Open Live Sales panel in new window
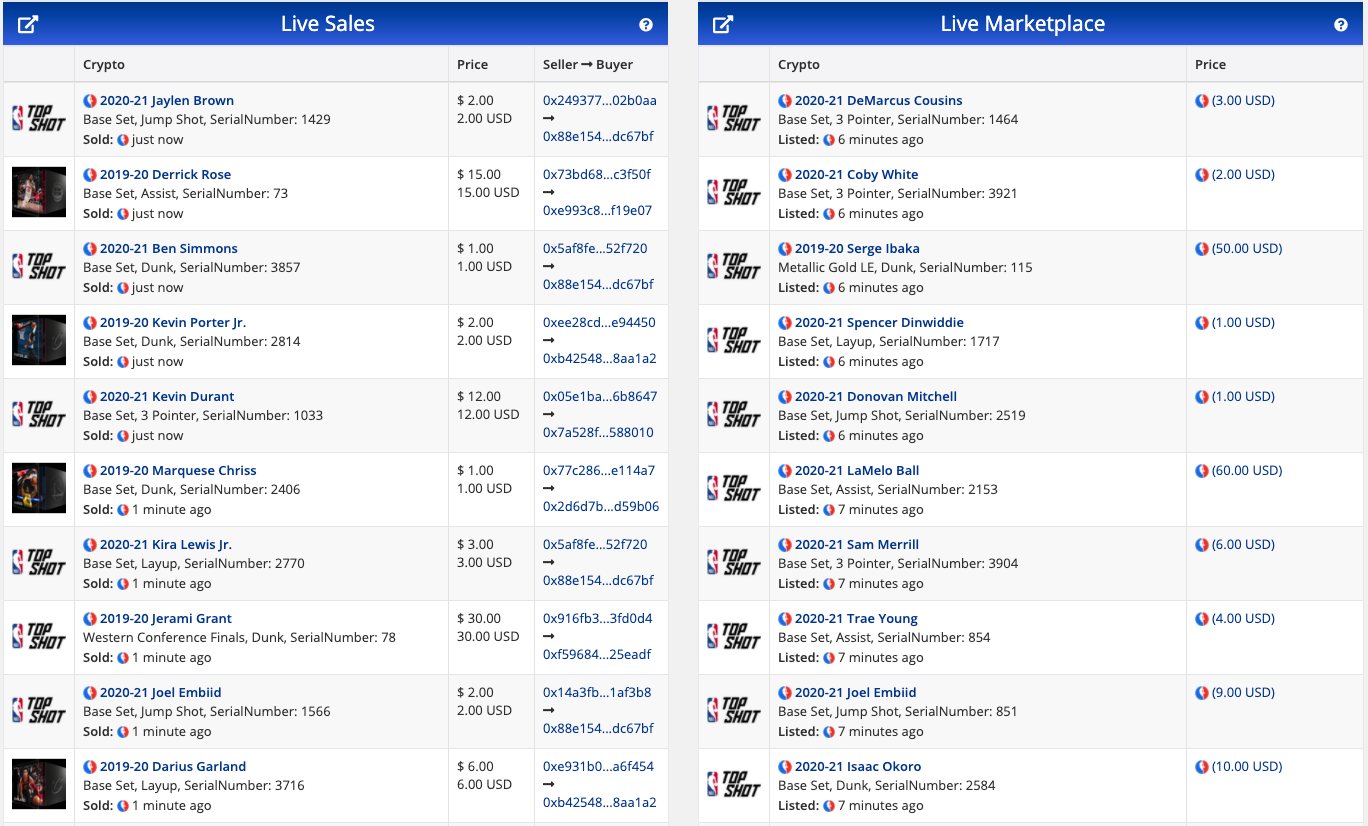The height and width of the screenshot is (826, 1368). [28, 24]
